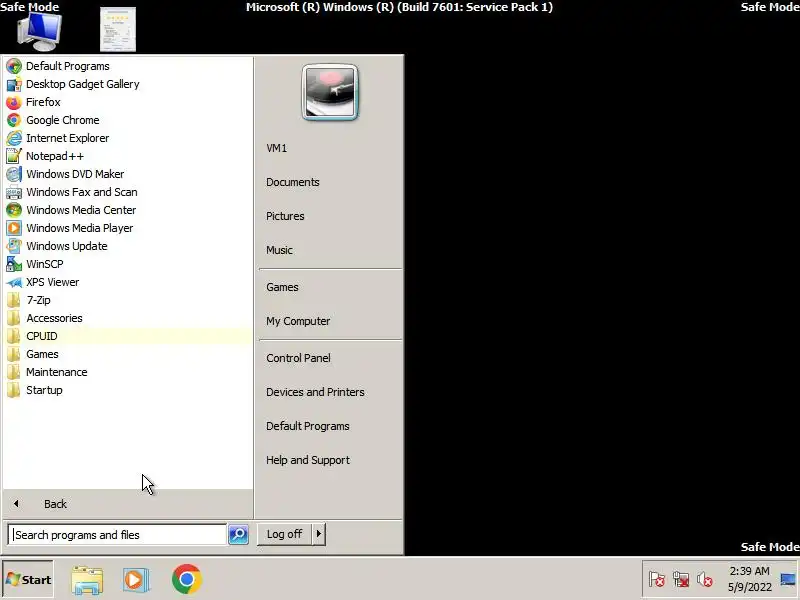800x600 pixels.
Task: Open Help and Support
Action: point(330,460)
